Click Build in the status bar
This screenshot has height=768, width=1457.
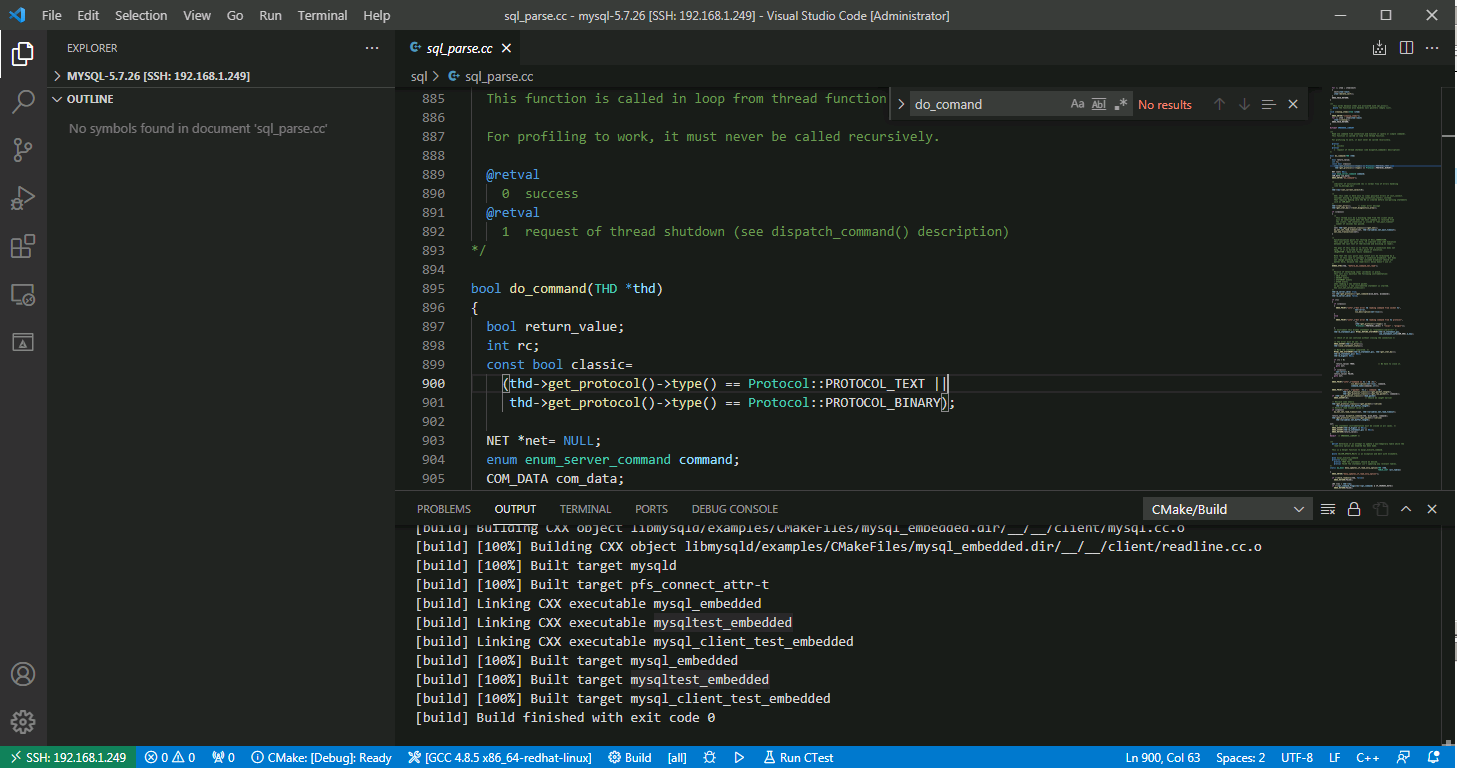630,757
